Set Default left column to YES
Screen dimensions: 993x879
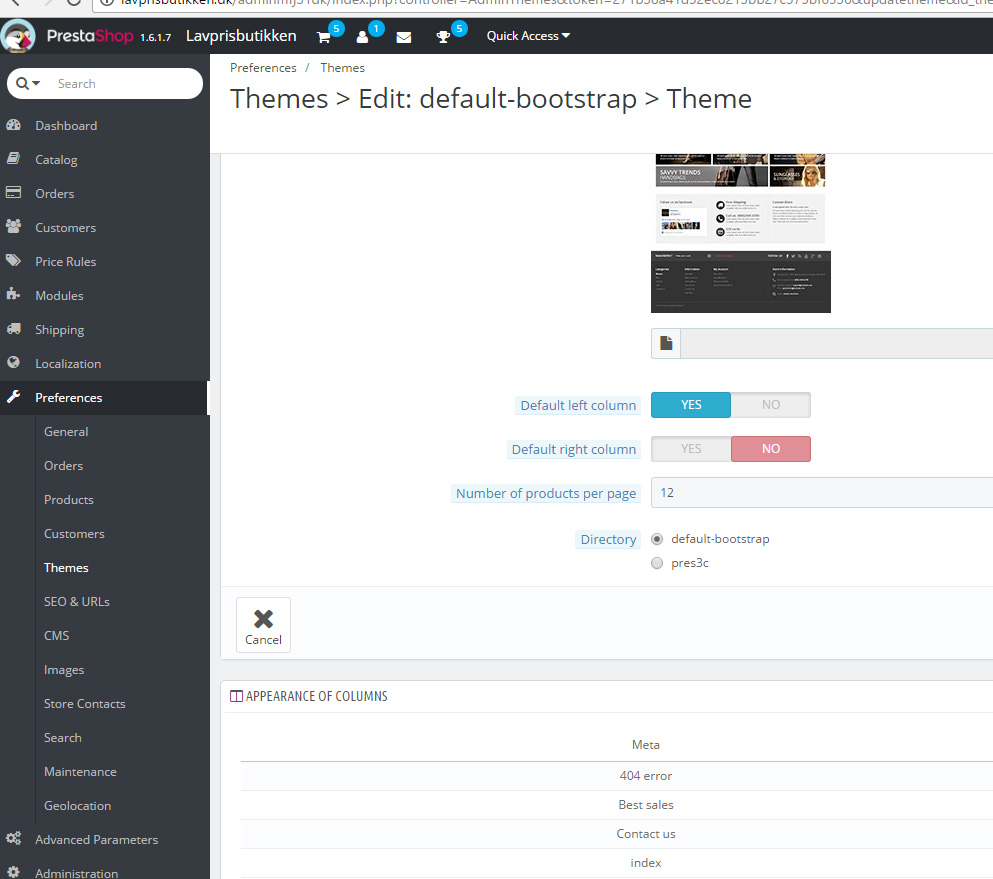[x=691, y=405]
